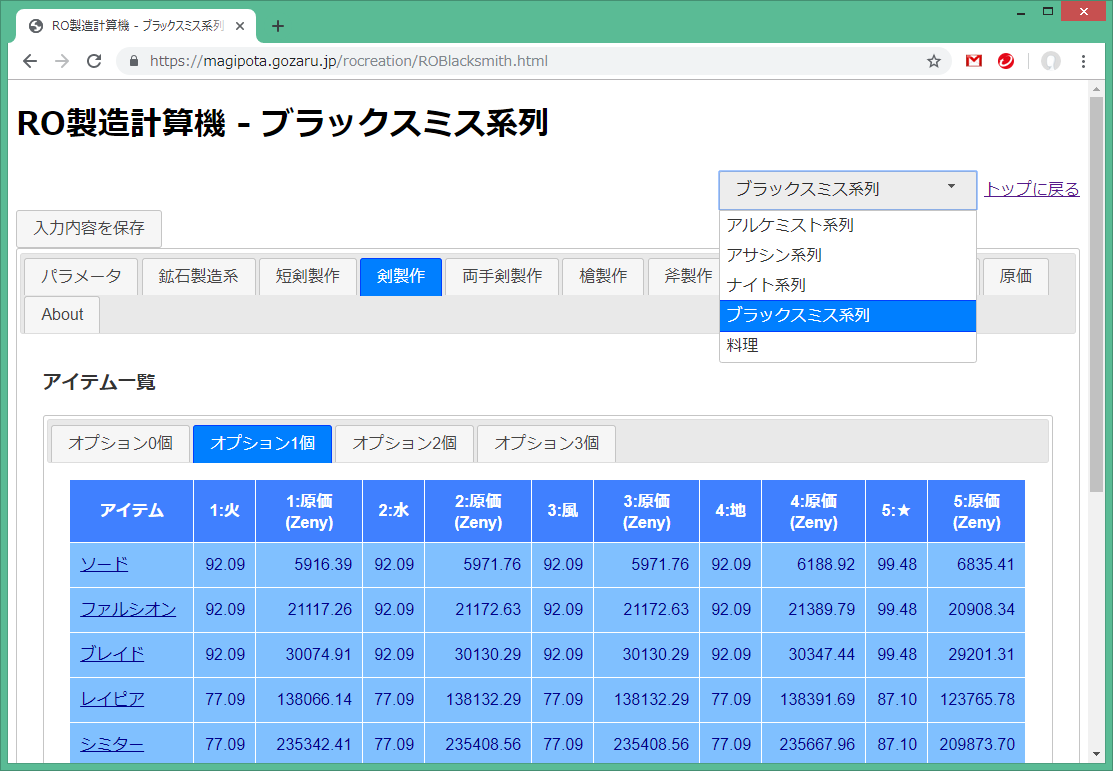Open the ファルシオン item link

tap(128, 609)
